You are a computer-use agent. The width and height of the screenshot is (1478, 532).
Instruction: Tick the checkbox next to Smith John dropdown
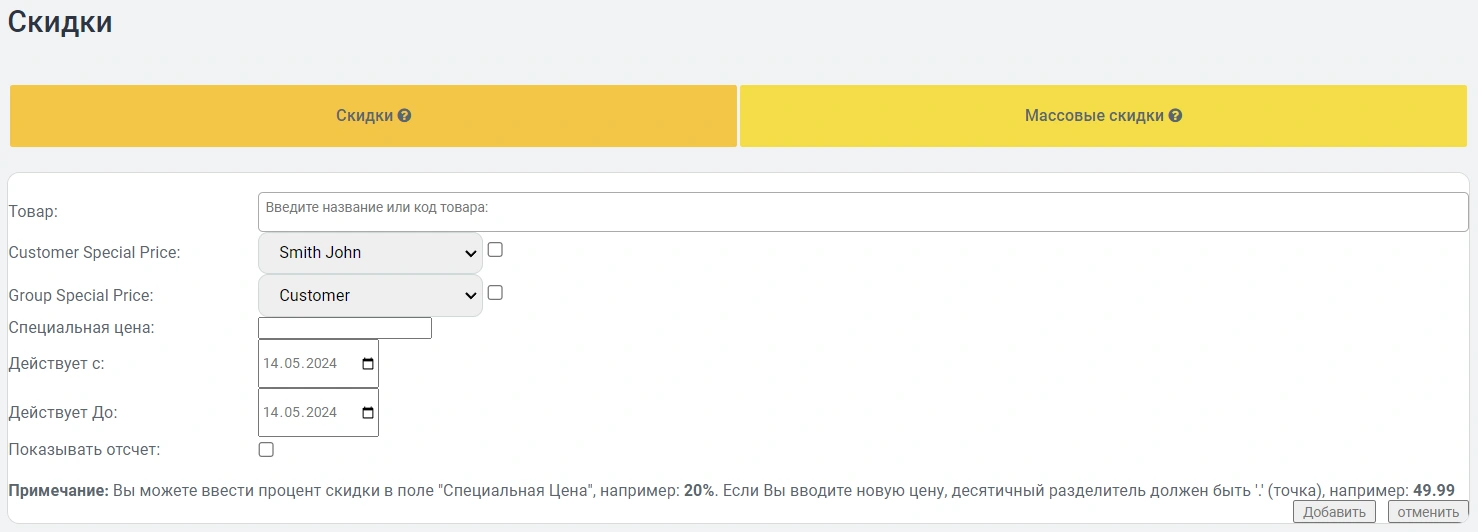click(x=495, y=250)
